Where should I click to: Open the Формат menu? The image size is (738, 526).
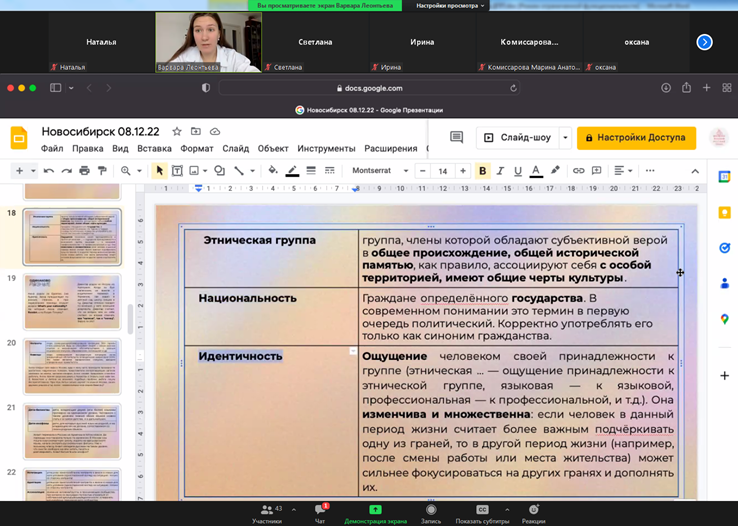click(197, 148)
